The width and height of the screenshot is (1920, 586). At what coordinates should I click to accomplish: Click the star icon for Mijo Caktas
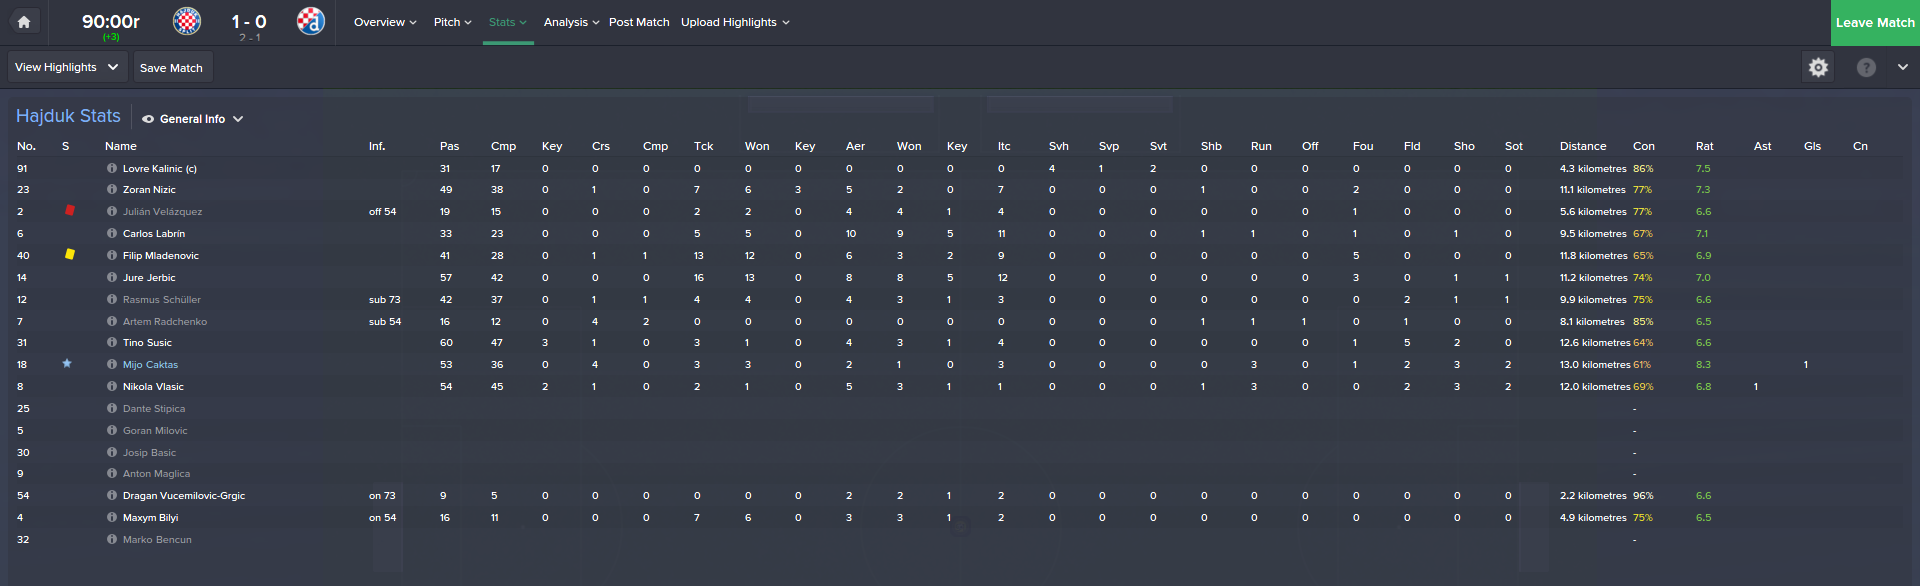click(x=67, y=364)
